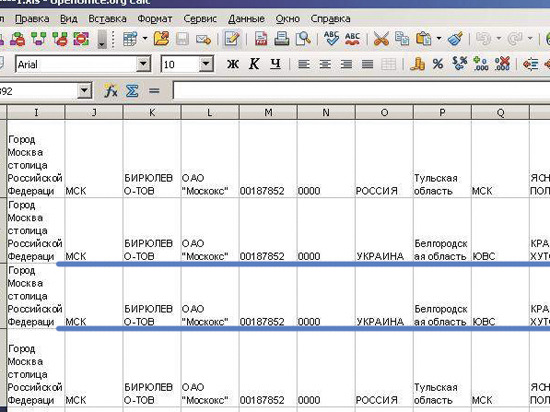
Task: Toggle AutoSpellcheck red-underline ABC icon
Action: pyautogui.click(x=353, y=39)
